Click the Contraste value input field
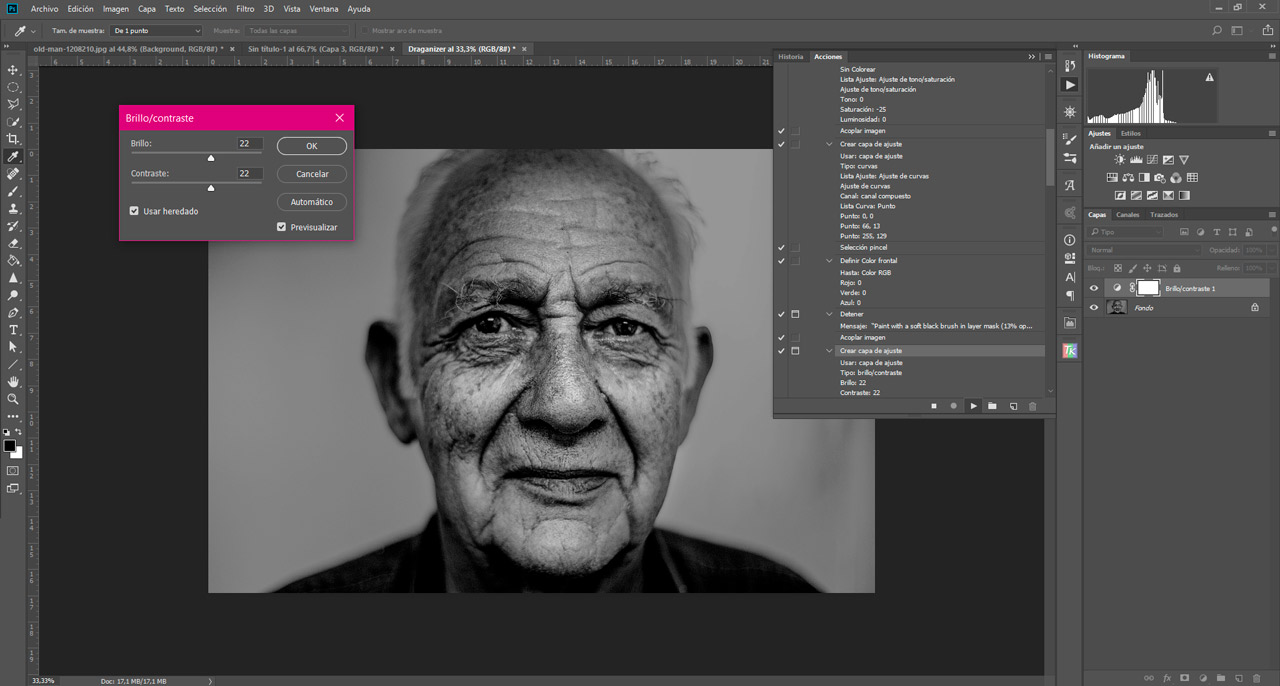This screenshot has width=1280, height=686. pos(249,173)
